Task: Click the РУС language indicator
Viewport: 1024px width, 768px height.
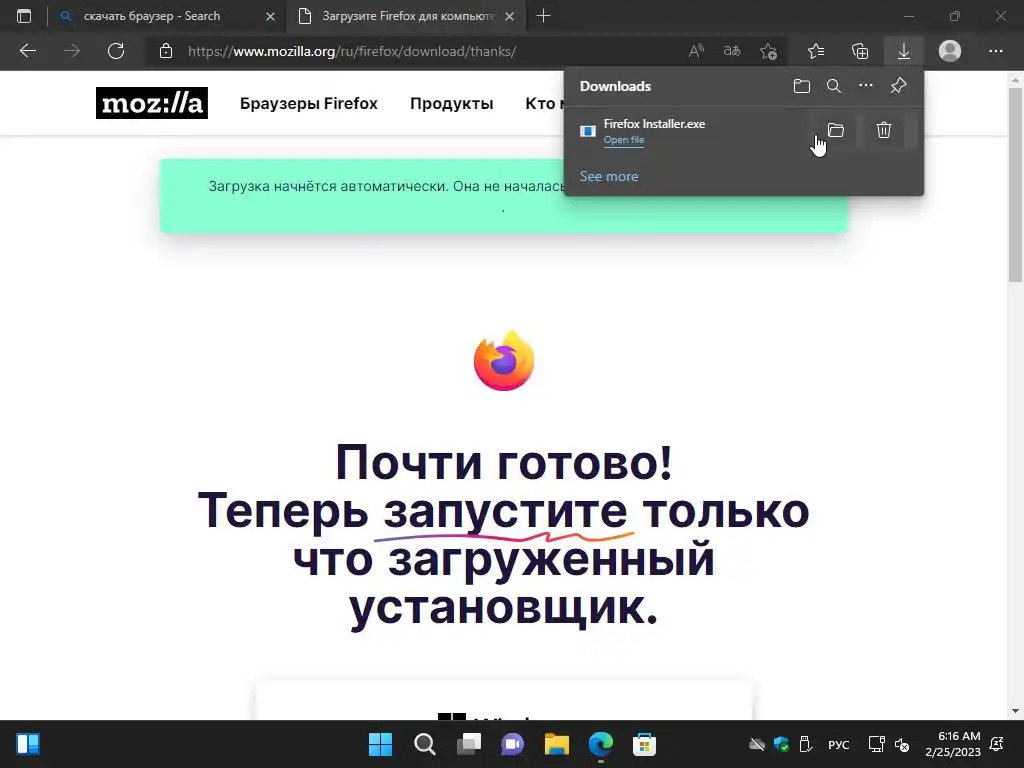Action: (x=839, y=744)
